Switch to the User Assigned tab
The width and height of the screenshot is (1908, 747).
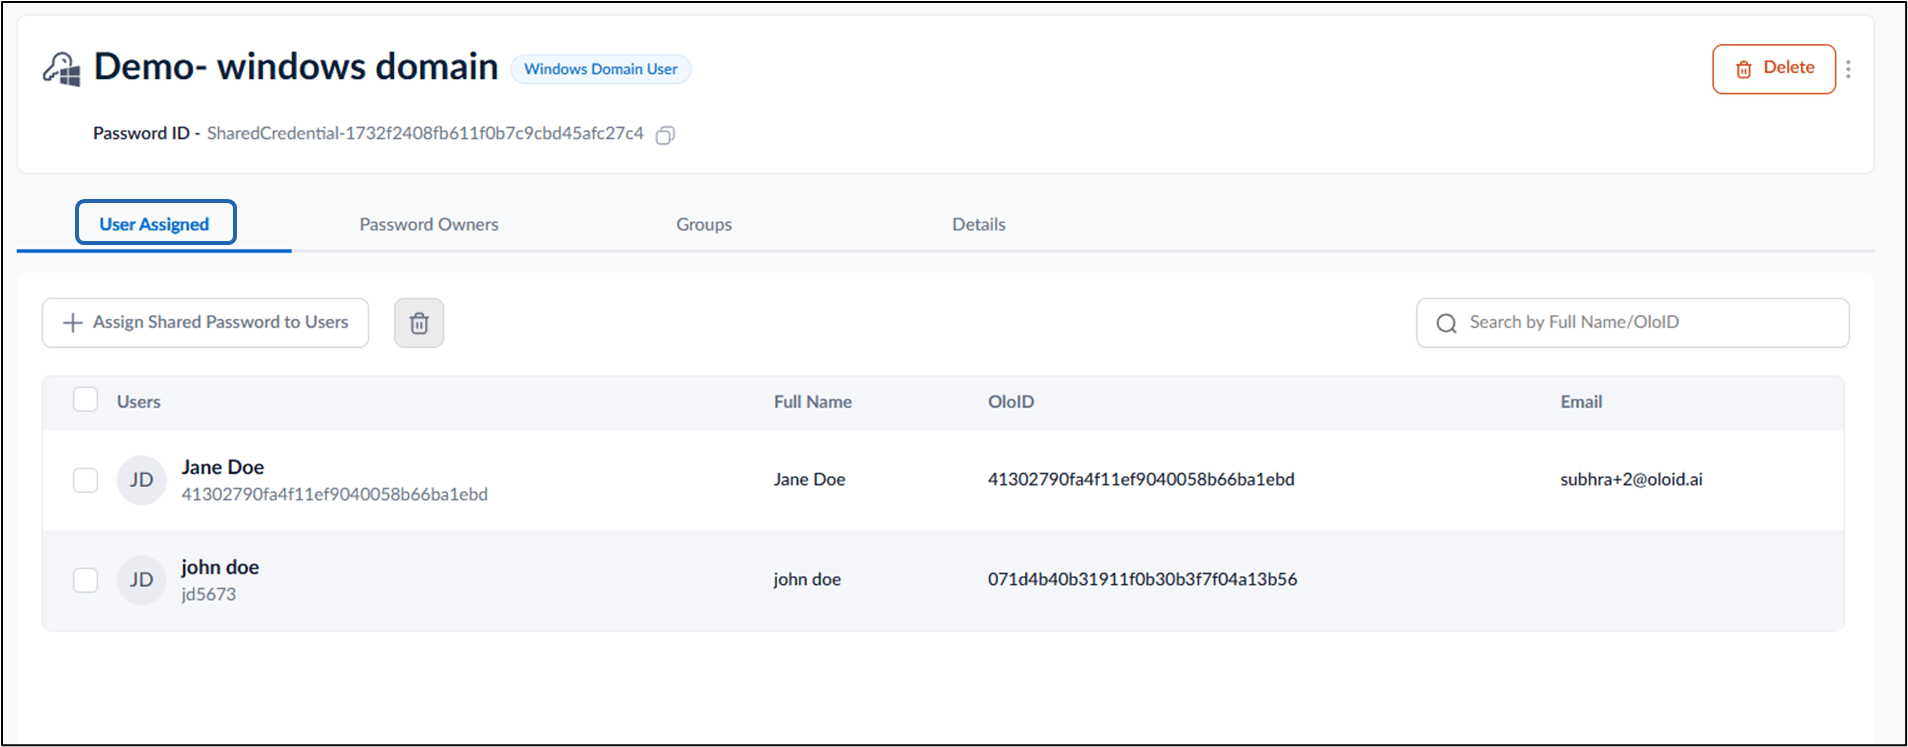(x=155, y=223)
